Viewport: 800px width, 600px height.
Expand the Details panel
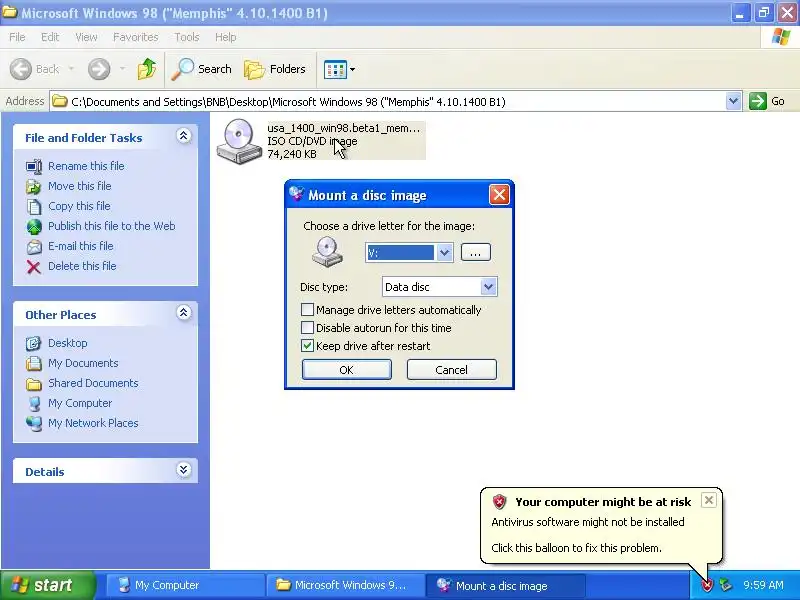click(184, 470)
